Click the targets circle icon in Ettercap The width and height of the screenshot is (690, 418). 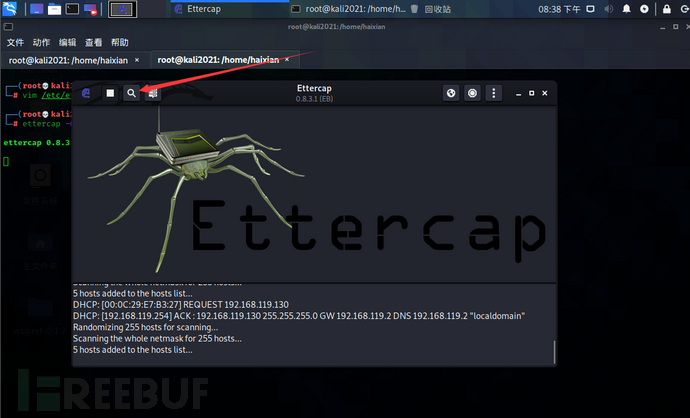[x=472, y=93]
